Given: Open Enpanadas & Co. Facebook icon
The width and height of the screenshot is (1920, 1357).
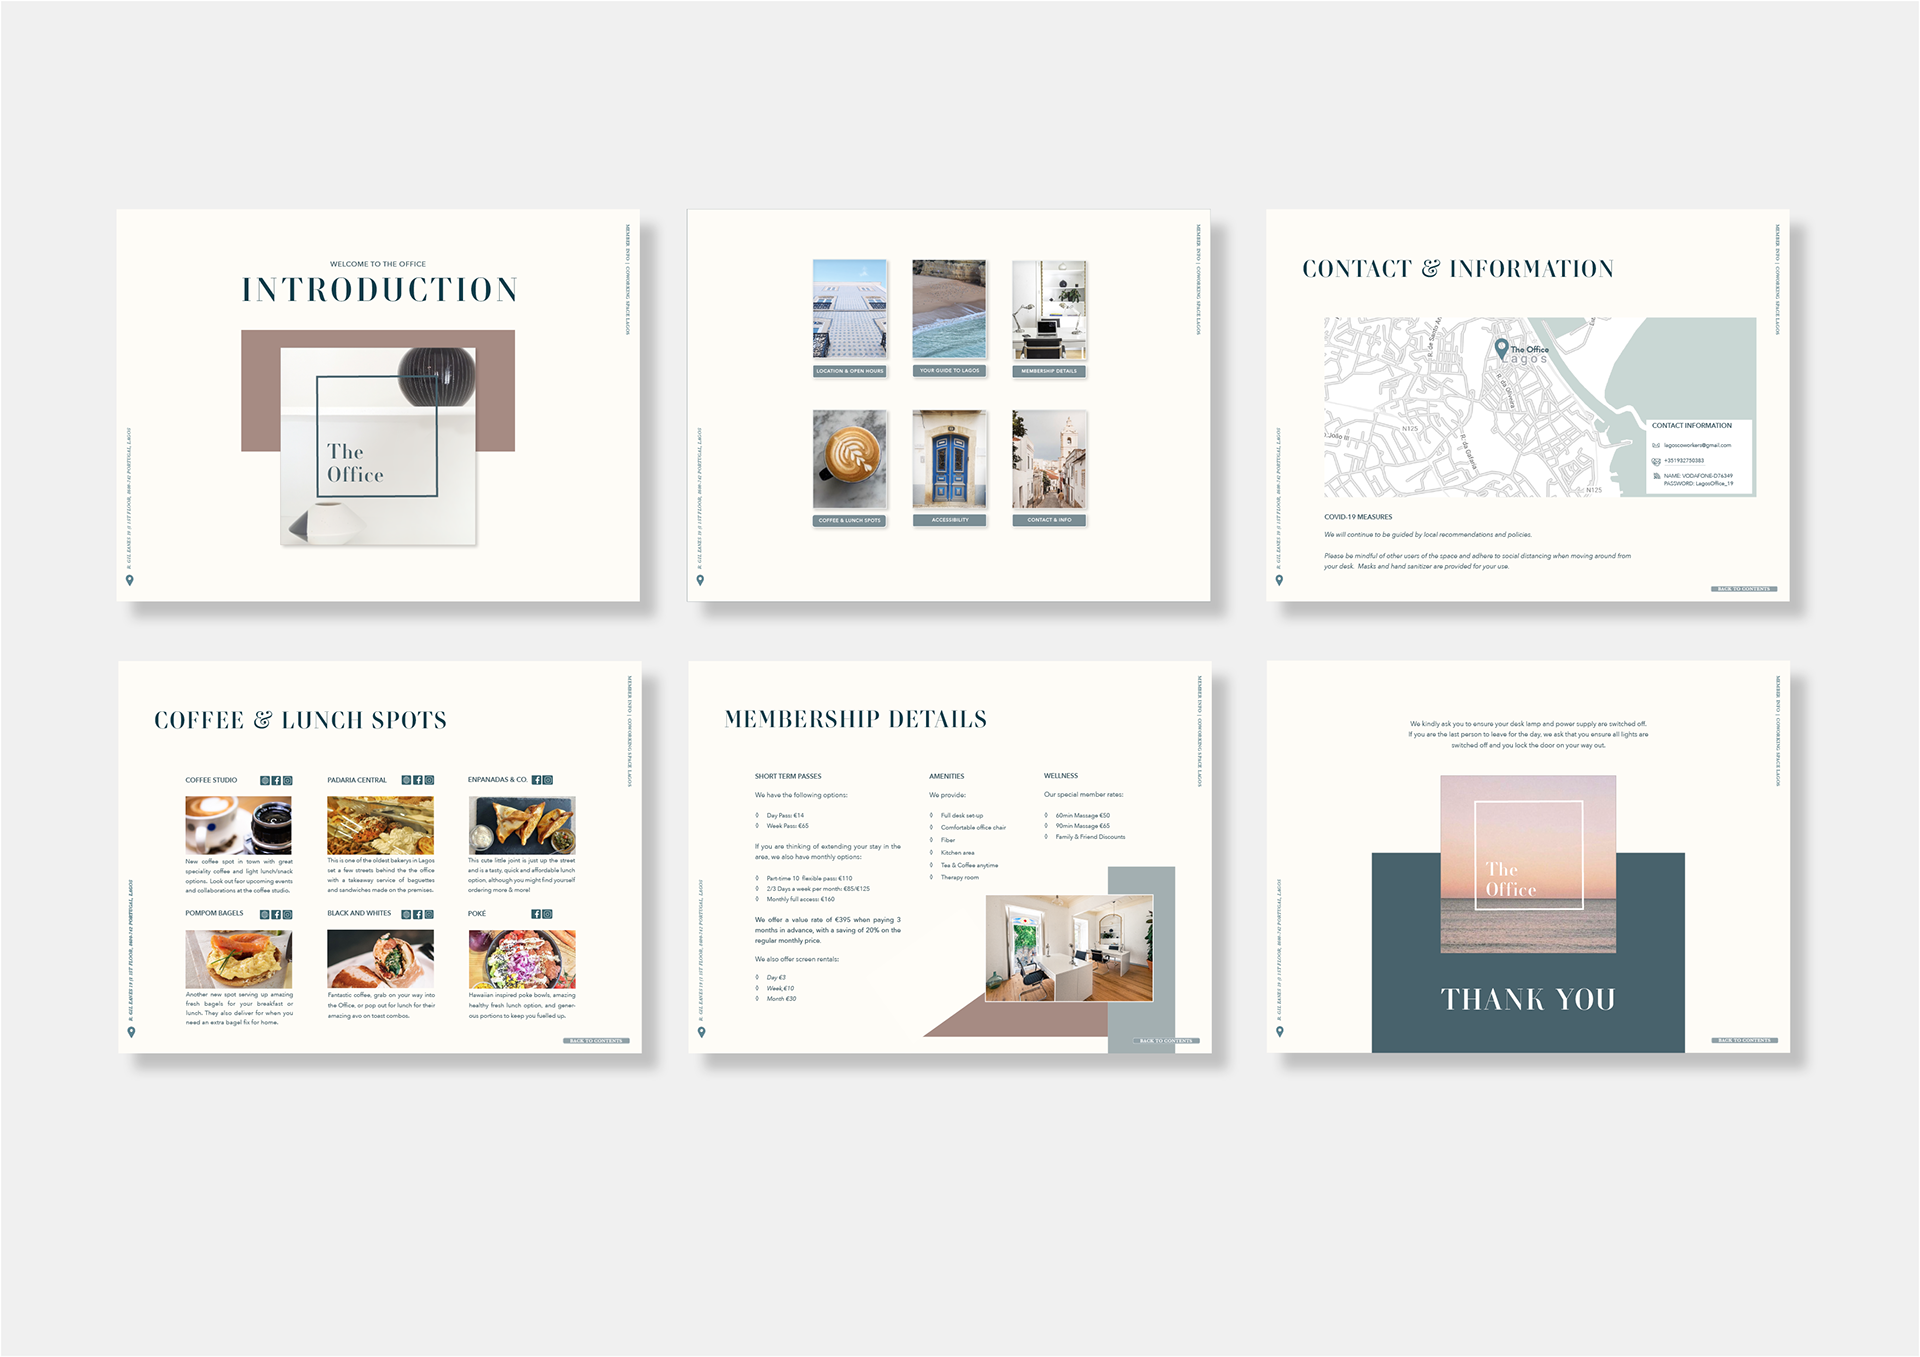Looking at the screenshot, I should (537, 780).
